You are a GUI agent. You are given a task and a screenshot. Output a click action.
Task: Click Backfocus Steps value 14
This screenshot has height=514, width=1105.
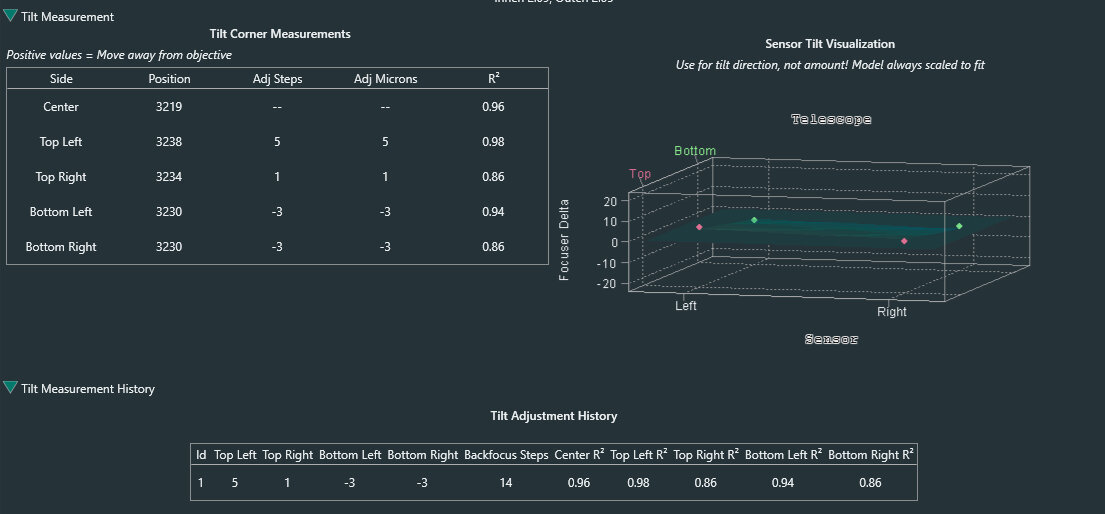tap(506, 483)
